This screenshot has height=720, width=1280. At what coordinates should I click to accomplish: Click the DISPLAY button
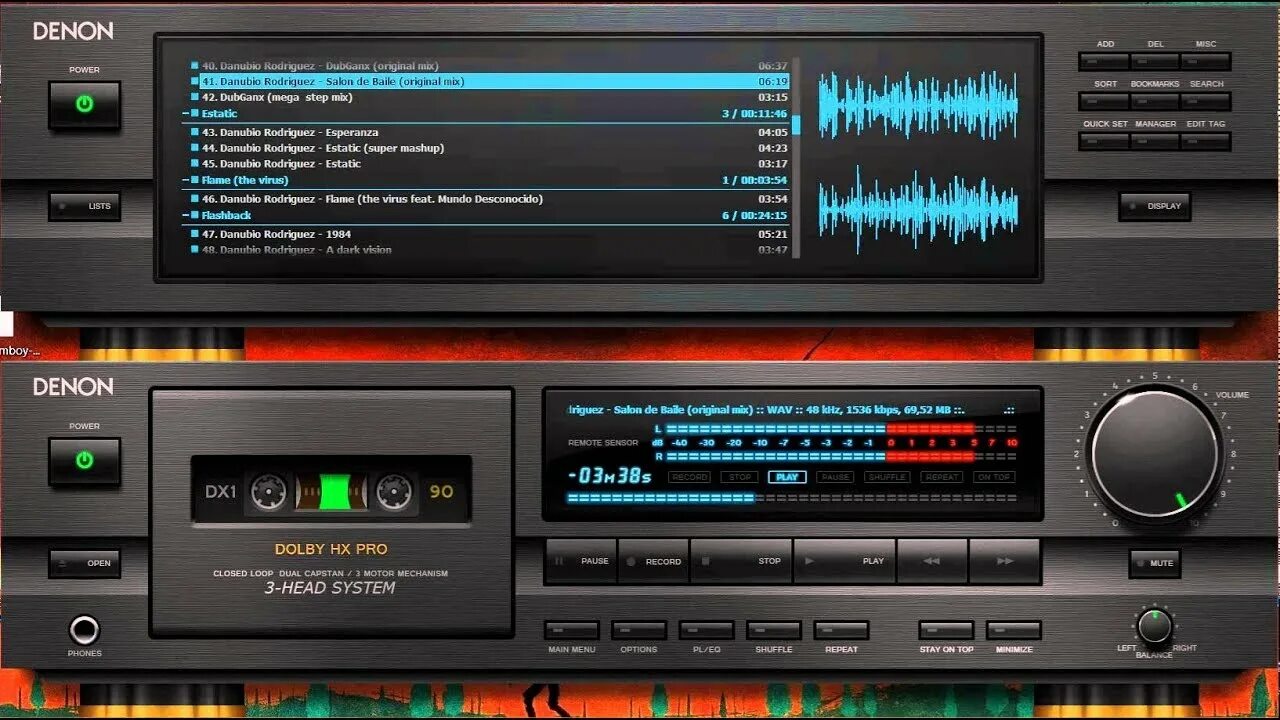coord(1155,206)
